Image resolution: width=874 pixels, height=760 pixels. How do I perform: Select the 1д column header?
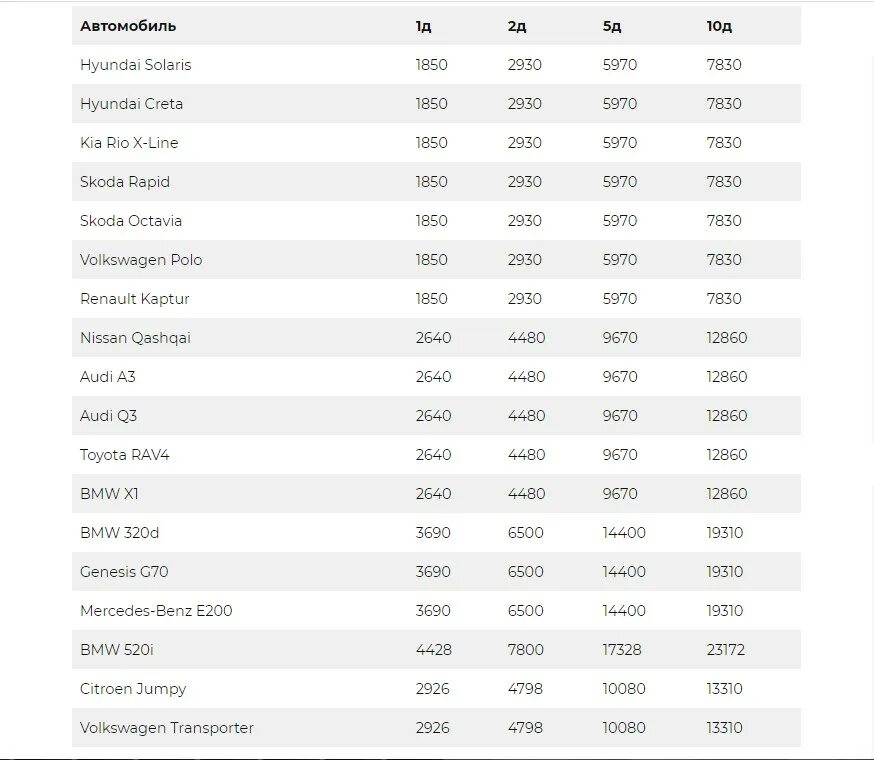click(423, 26)
